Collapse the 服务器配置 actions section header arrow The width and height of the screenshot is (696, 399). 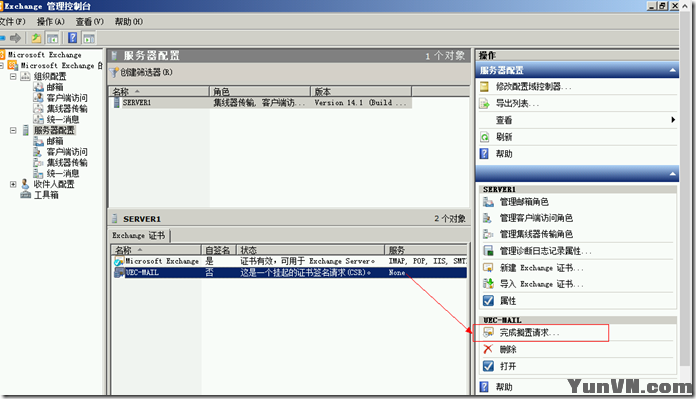(672, 70)
